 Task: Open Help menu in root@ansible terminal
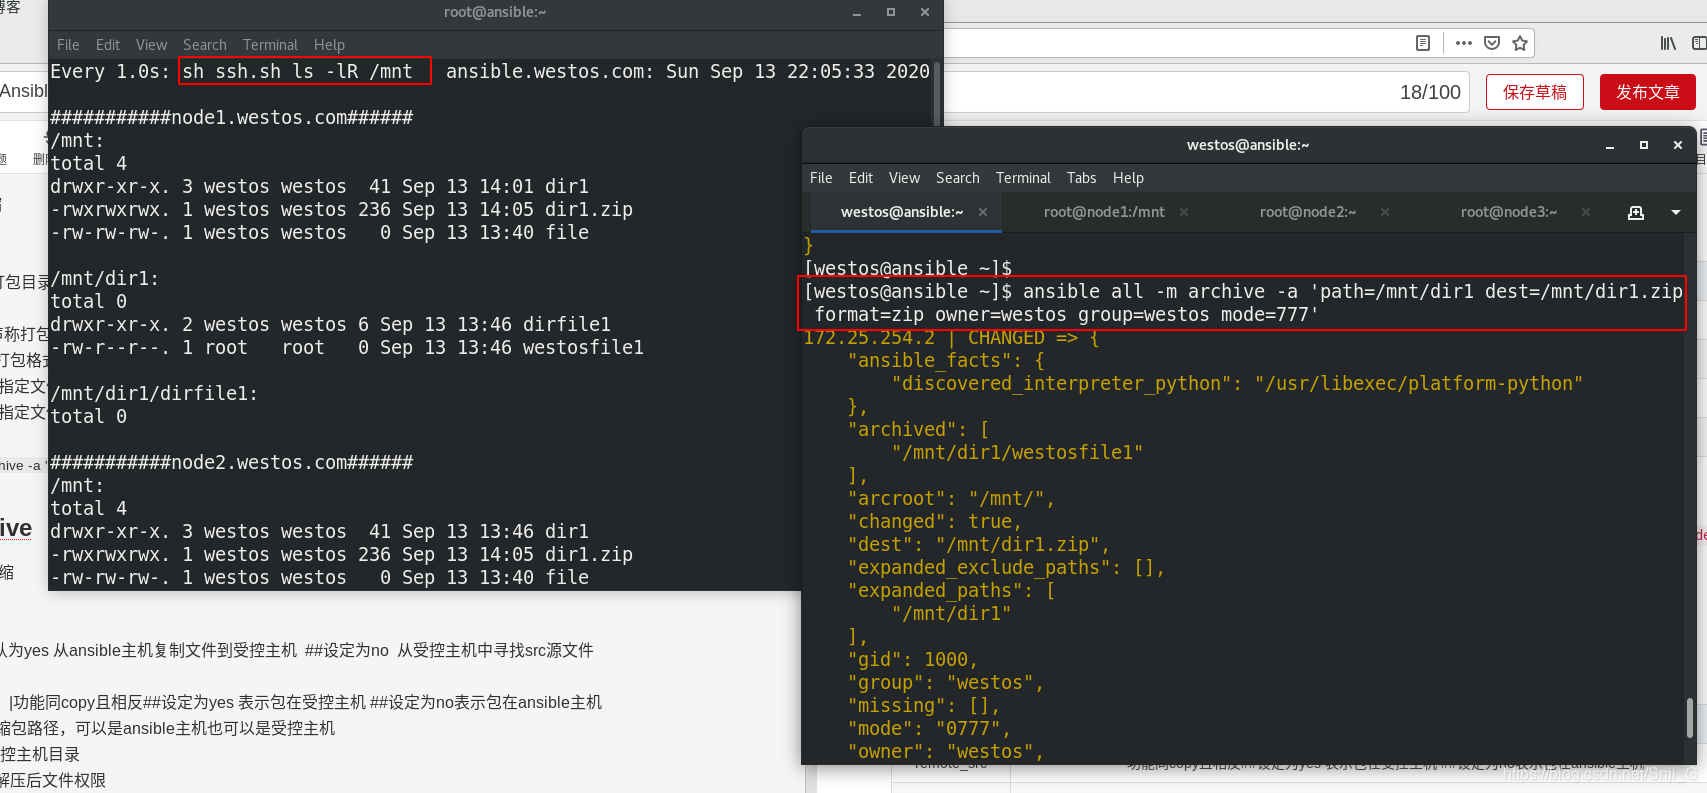[329, 45]
